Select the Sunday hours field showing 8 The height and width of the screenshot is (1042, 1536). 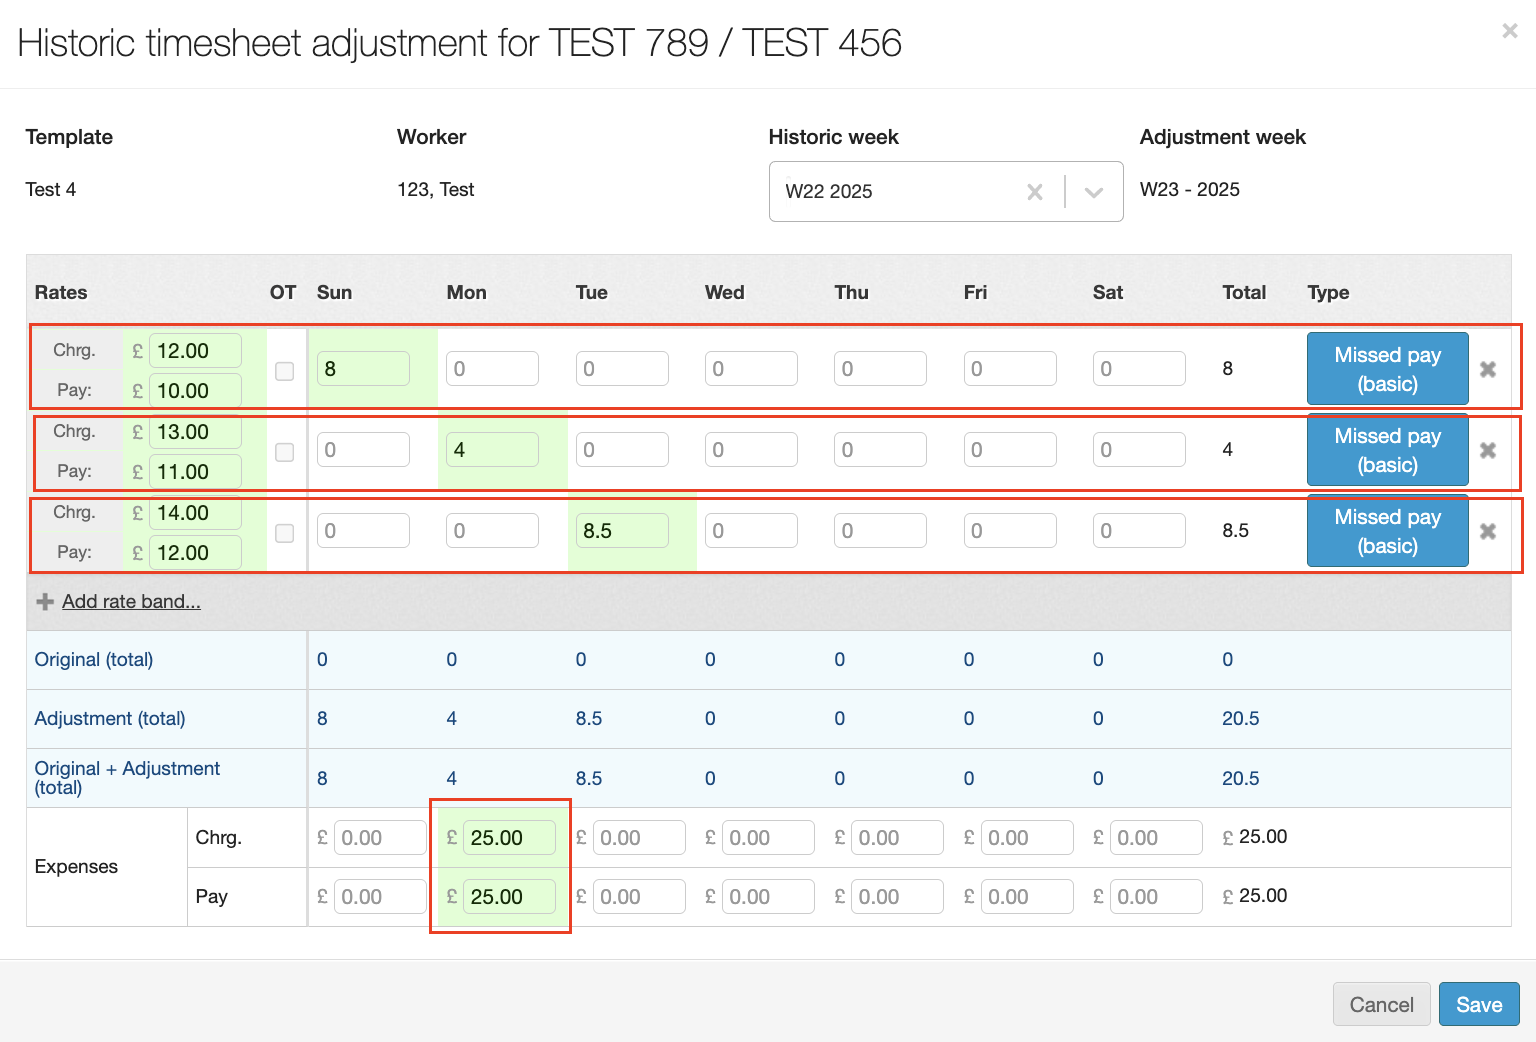[363, 369]
